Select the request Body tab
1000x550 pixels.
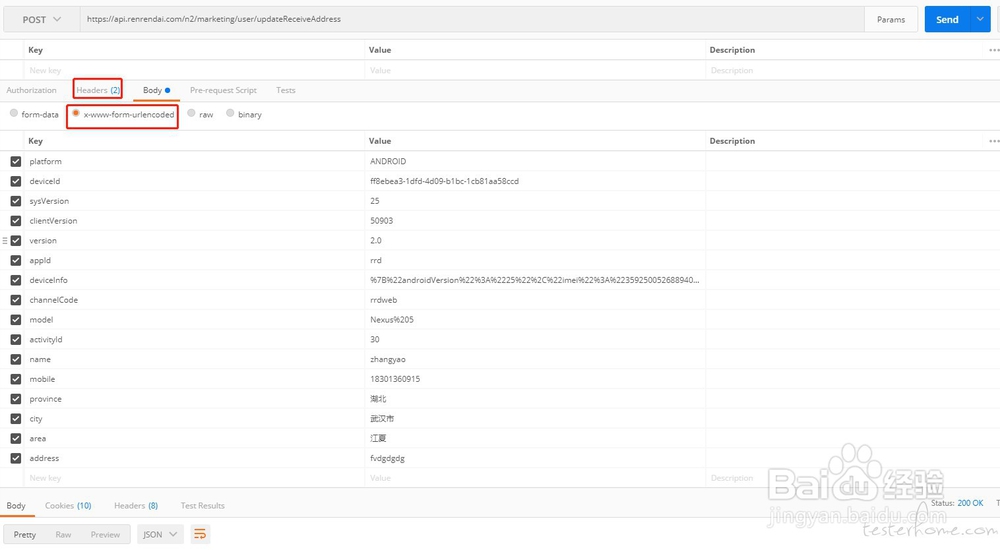coord(156,90)
